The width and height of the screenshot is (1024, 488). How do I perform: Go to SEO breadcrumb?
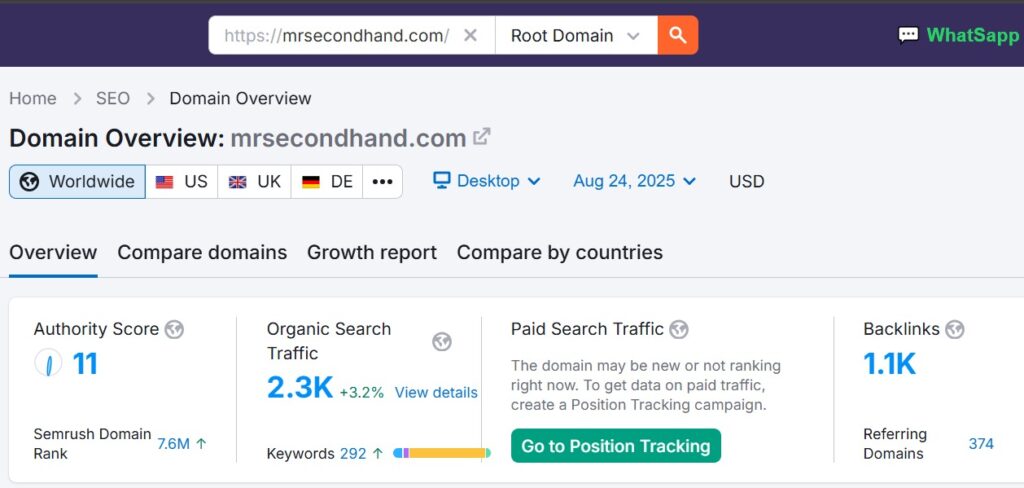pos(113,99)
